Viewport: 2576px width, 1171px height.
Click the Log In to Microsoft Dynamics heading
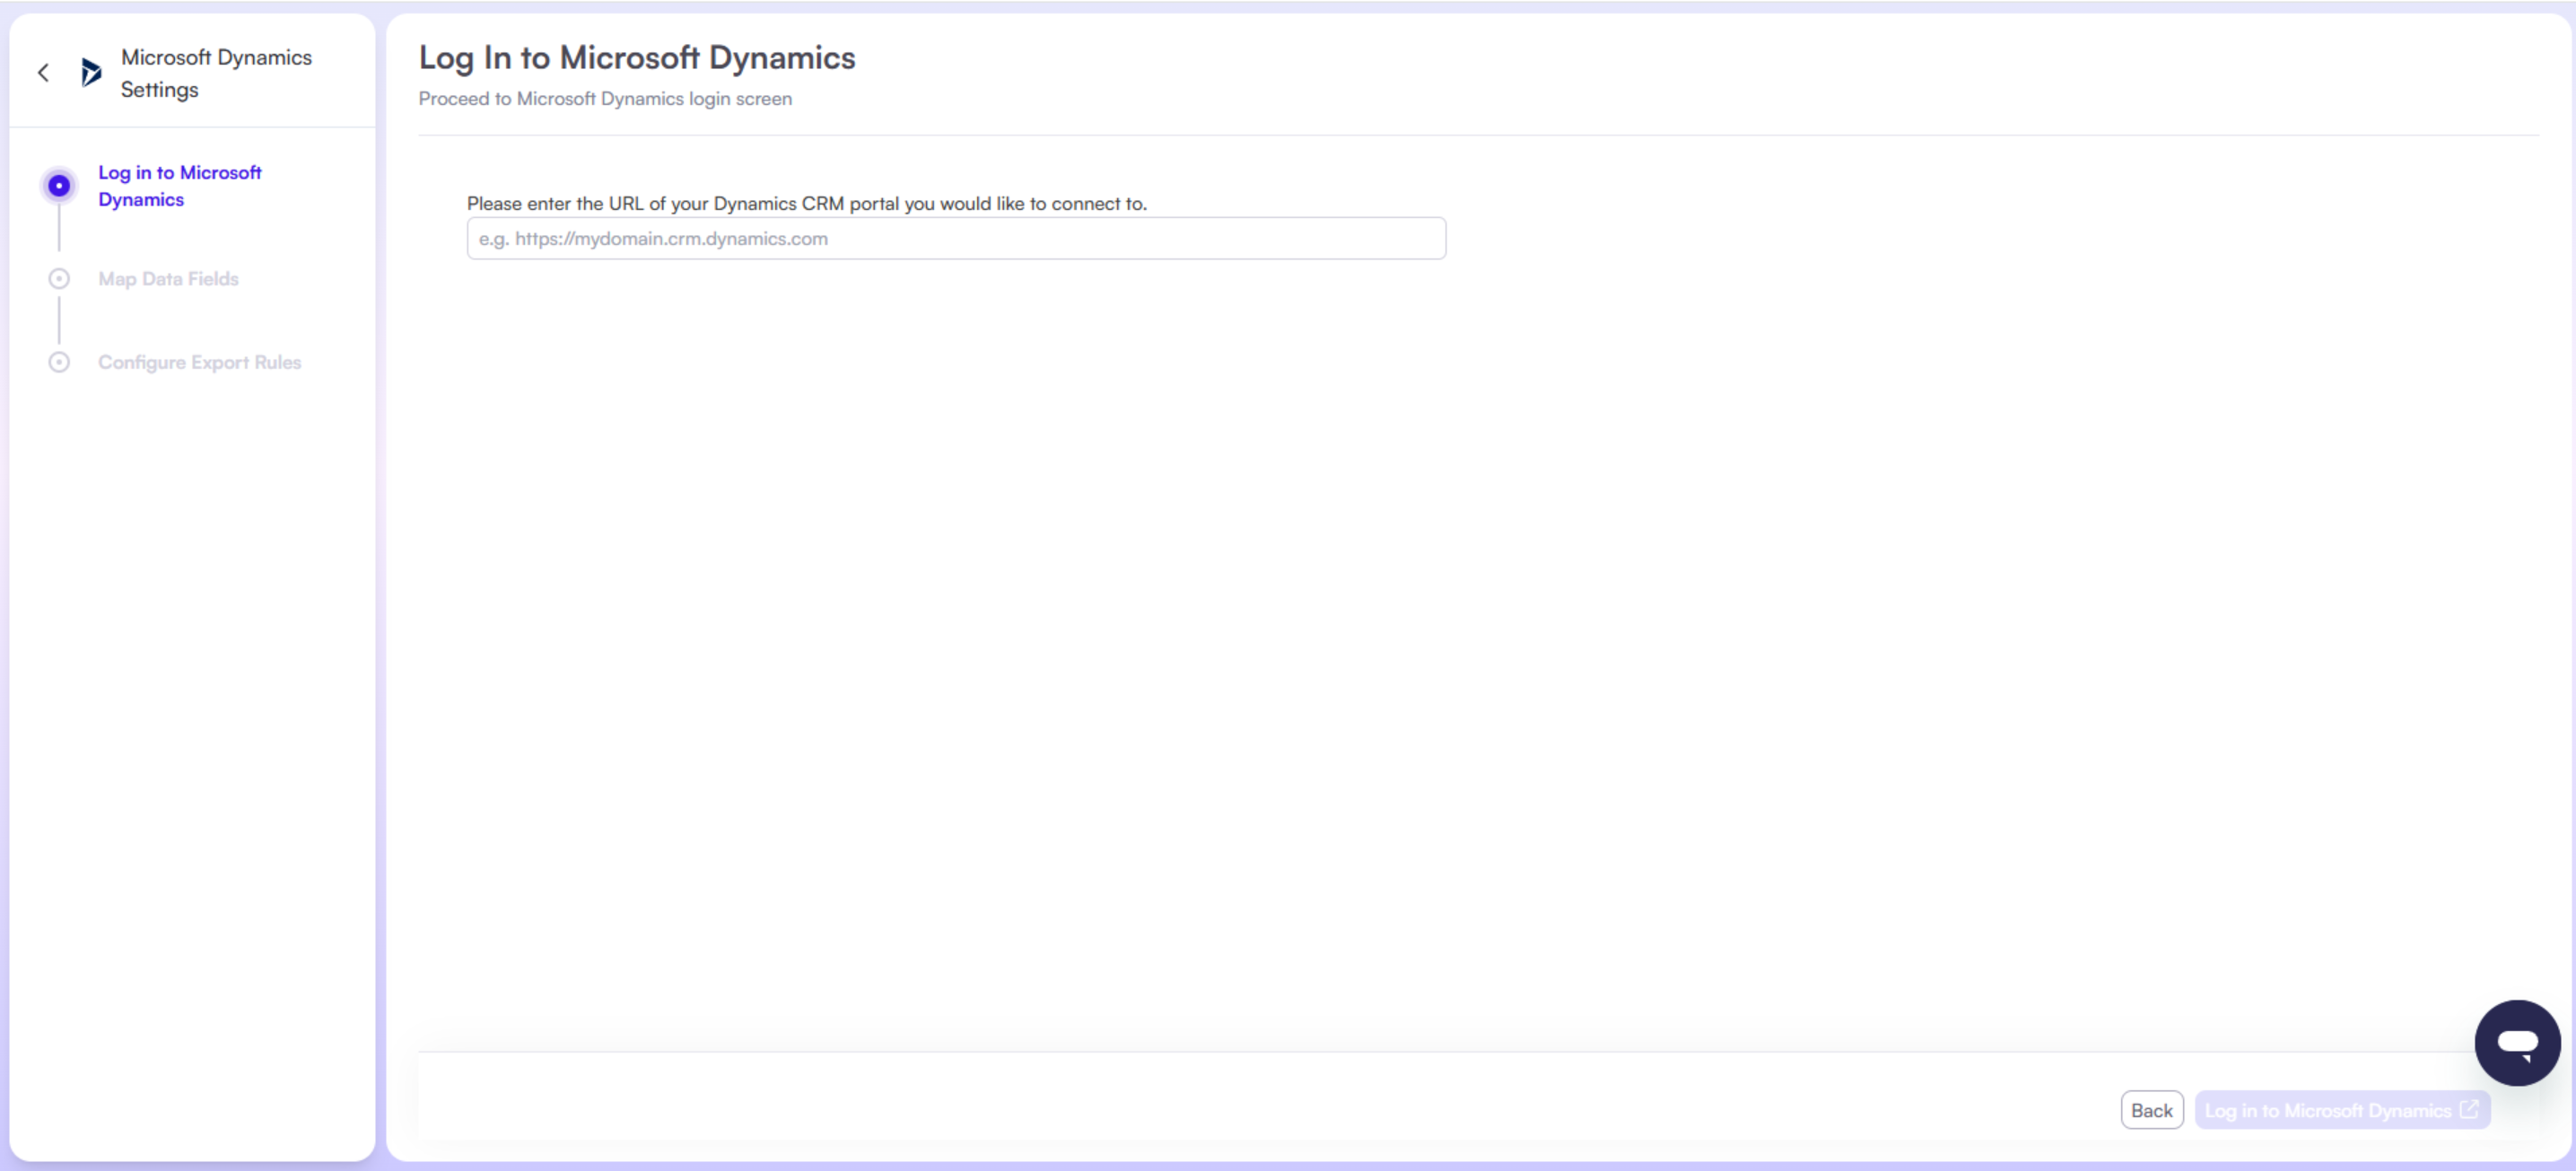(x=636, y=58)
